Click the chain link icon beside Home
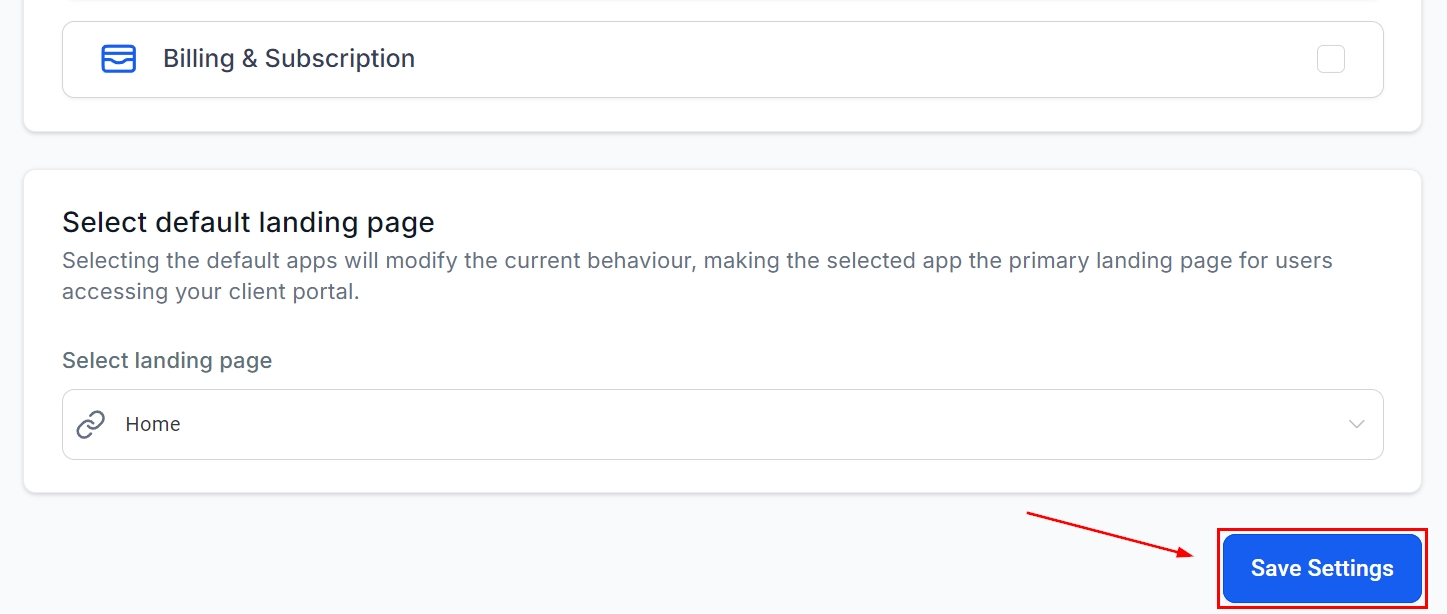 tap(91, 425)
